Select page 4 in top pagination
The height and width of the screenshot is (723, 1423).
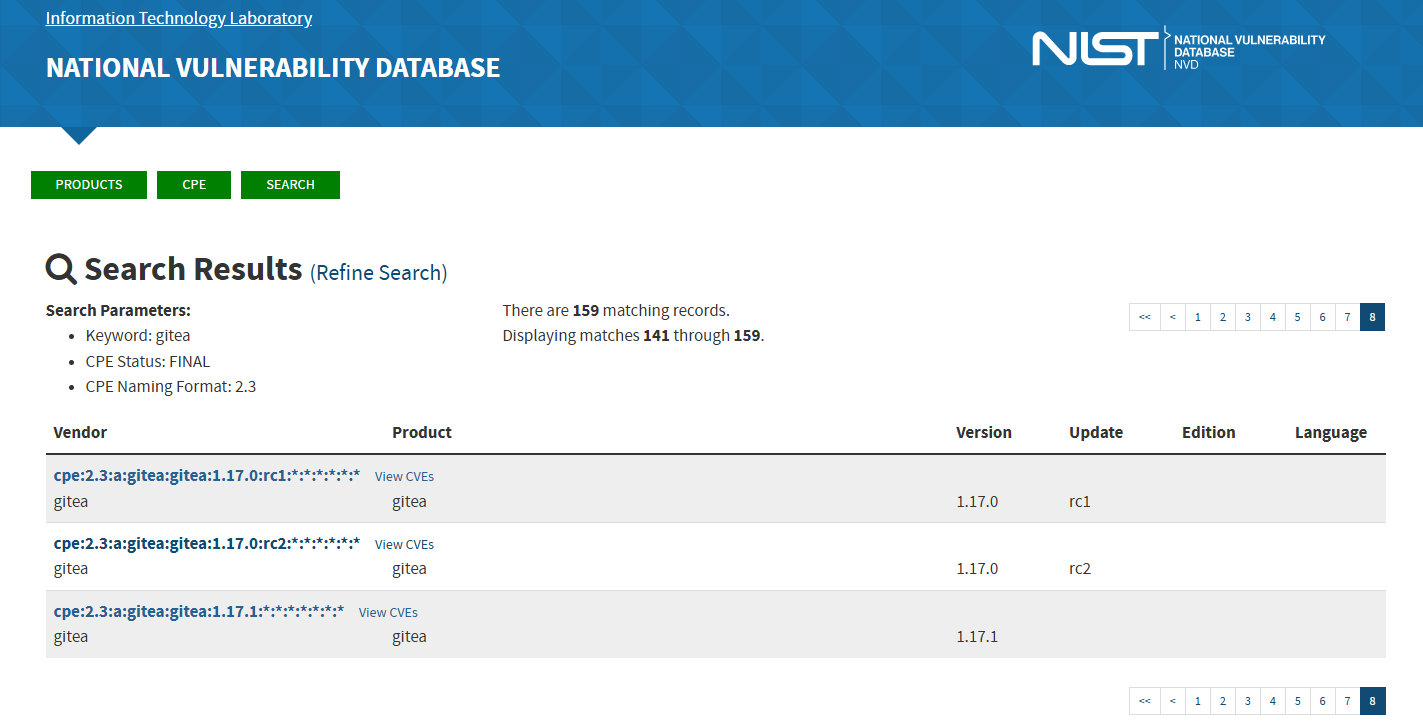(x=1273, y=317)
